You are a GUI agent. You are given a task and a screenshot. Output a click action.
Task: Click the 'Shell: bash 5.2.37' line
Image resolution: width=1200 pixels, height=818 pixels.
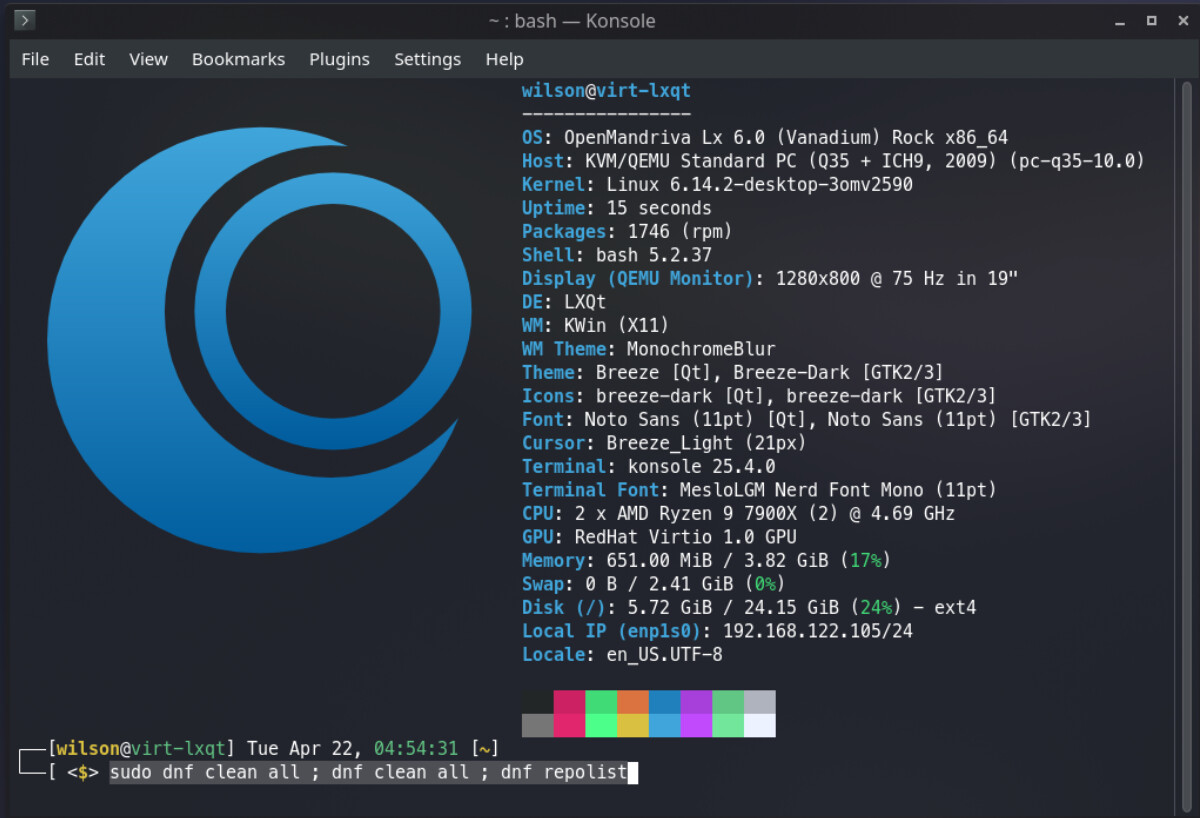(x=617, y=255)
